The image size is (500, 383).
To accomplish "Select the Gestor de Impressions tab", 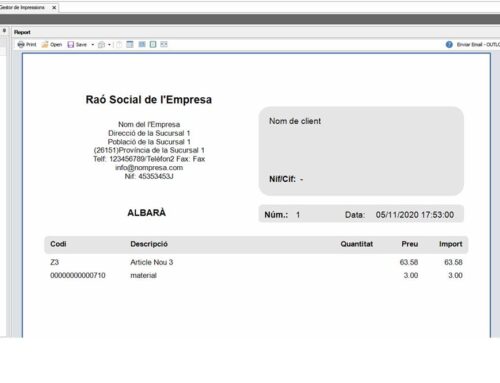I will (x=23, y=7).
